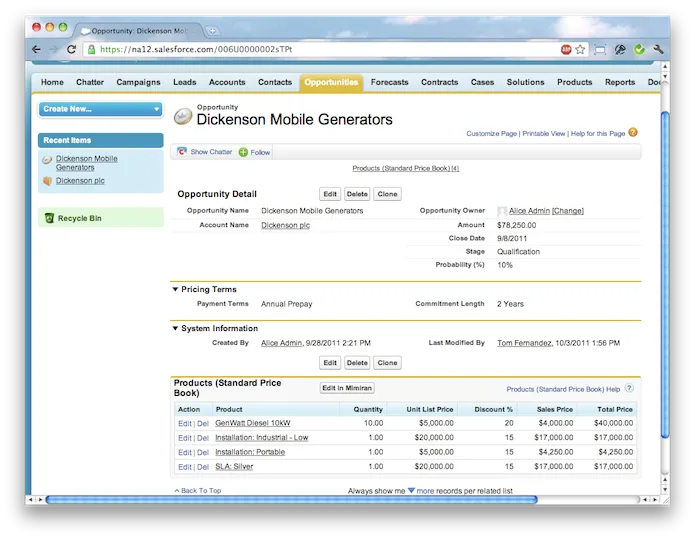Open the Printable View link
This screenshot has height=539, width=695.
[543, 133]
